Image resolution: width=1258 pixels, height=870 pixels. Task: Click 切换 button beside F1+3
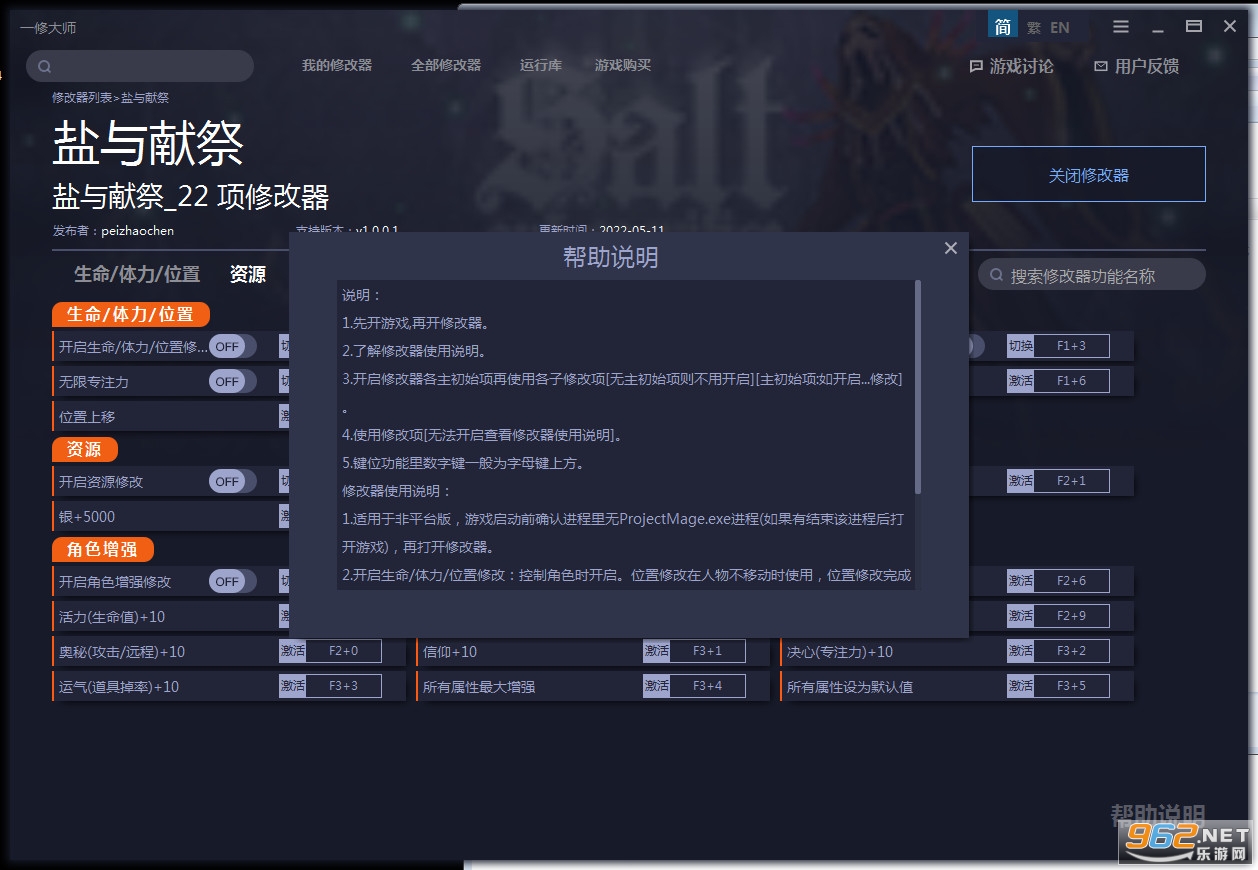click(1021, 346)
